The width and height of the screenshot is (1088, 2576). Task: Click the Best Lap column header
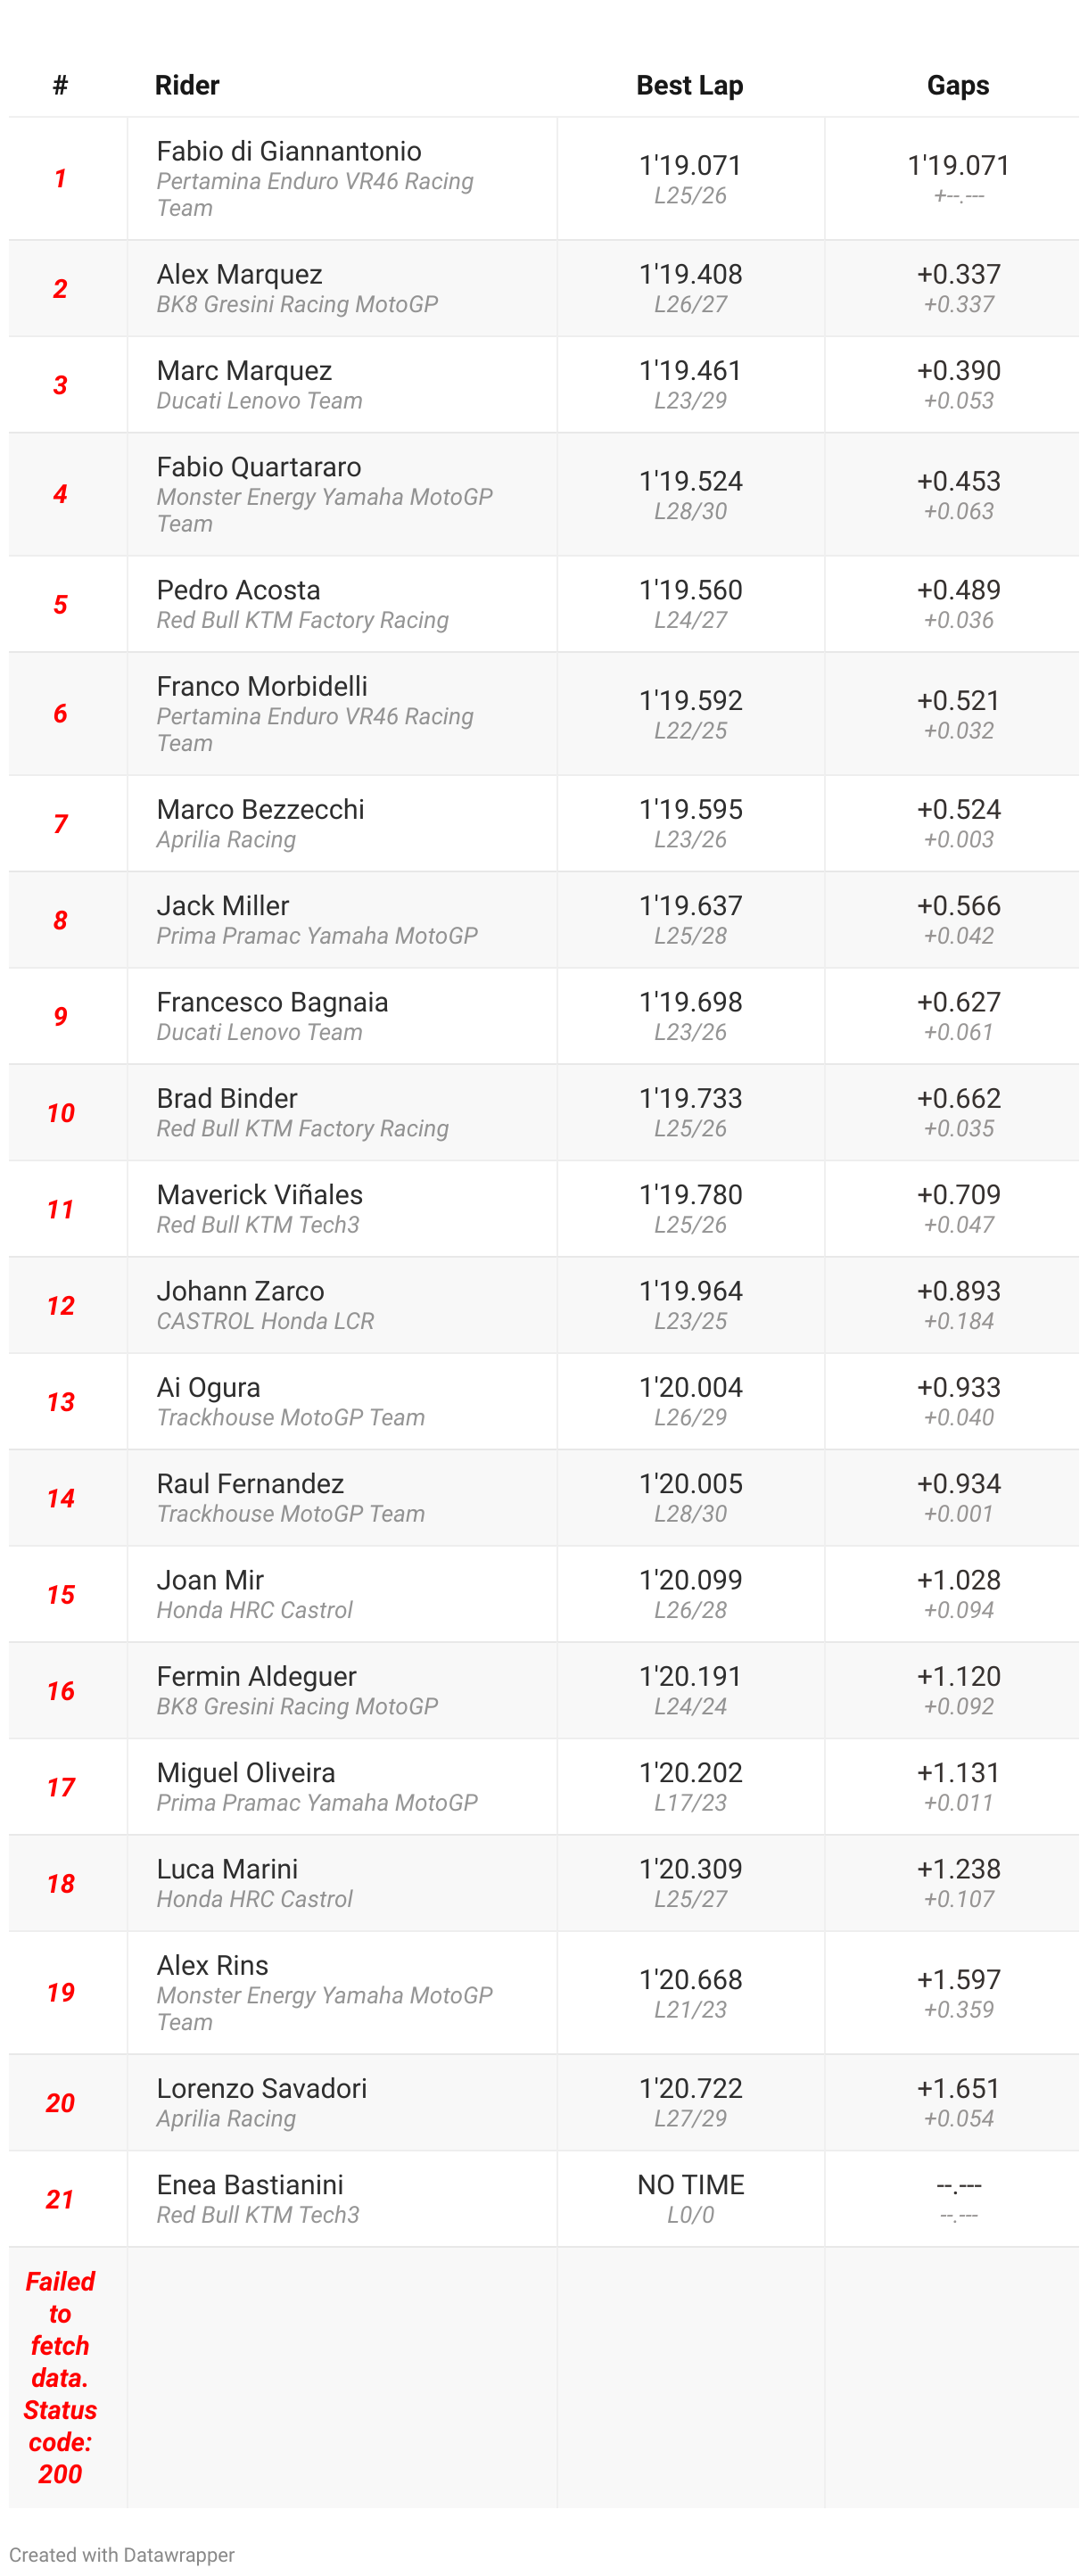click(x=690, y=86)
